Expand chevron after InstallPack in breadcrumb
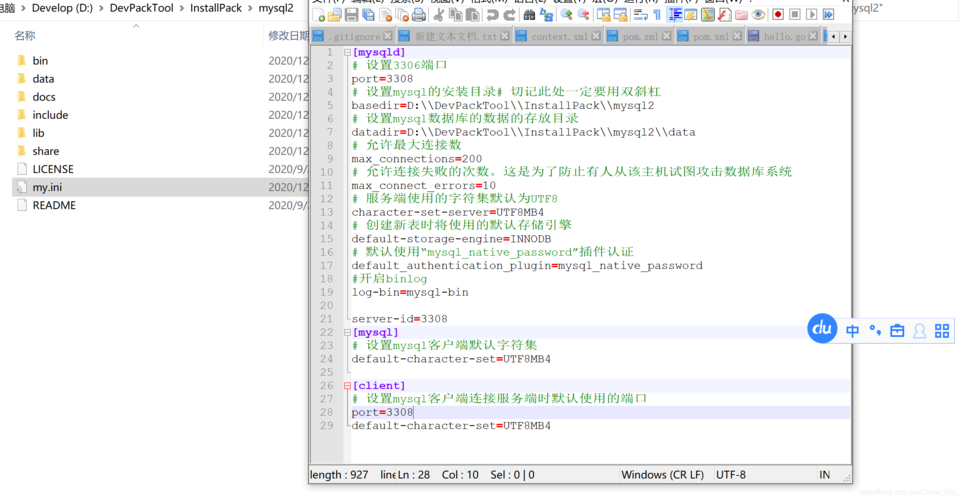This screenshot has width=964, height=500. [251, 8]
